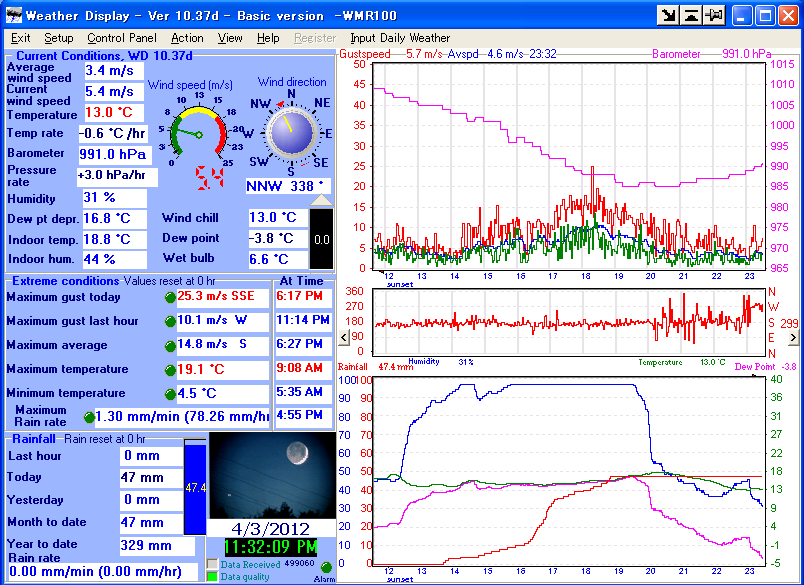Click green LED beside Maximum temperature
Viewport: 804px width, 585px height.
pos(170,368)
